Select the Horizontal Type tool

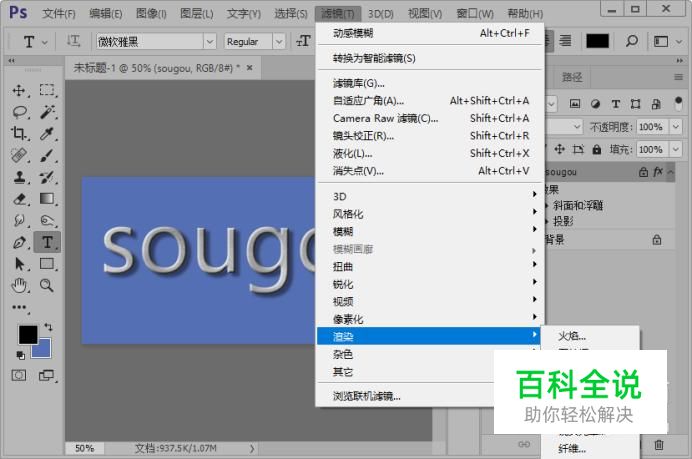pos(47,242)
